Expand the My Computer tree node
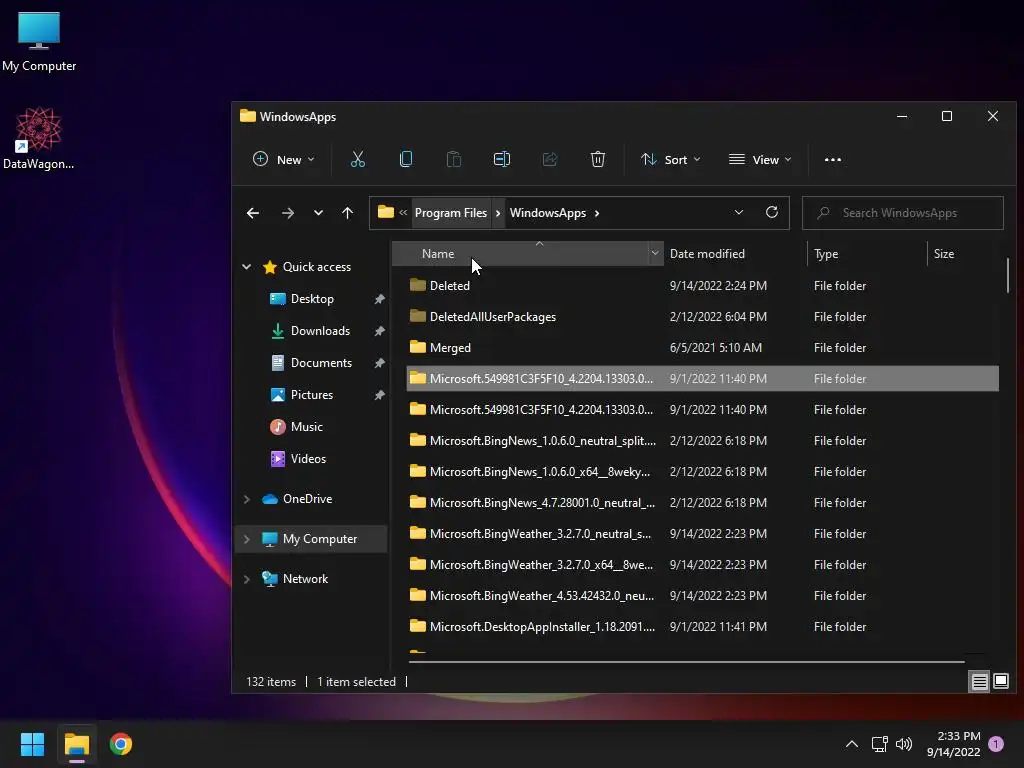This screenshot has width=1024, height=768. pos(247,539)
